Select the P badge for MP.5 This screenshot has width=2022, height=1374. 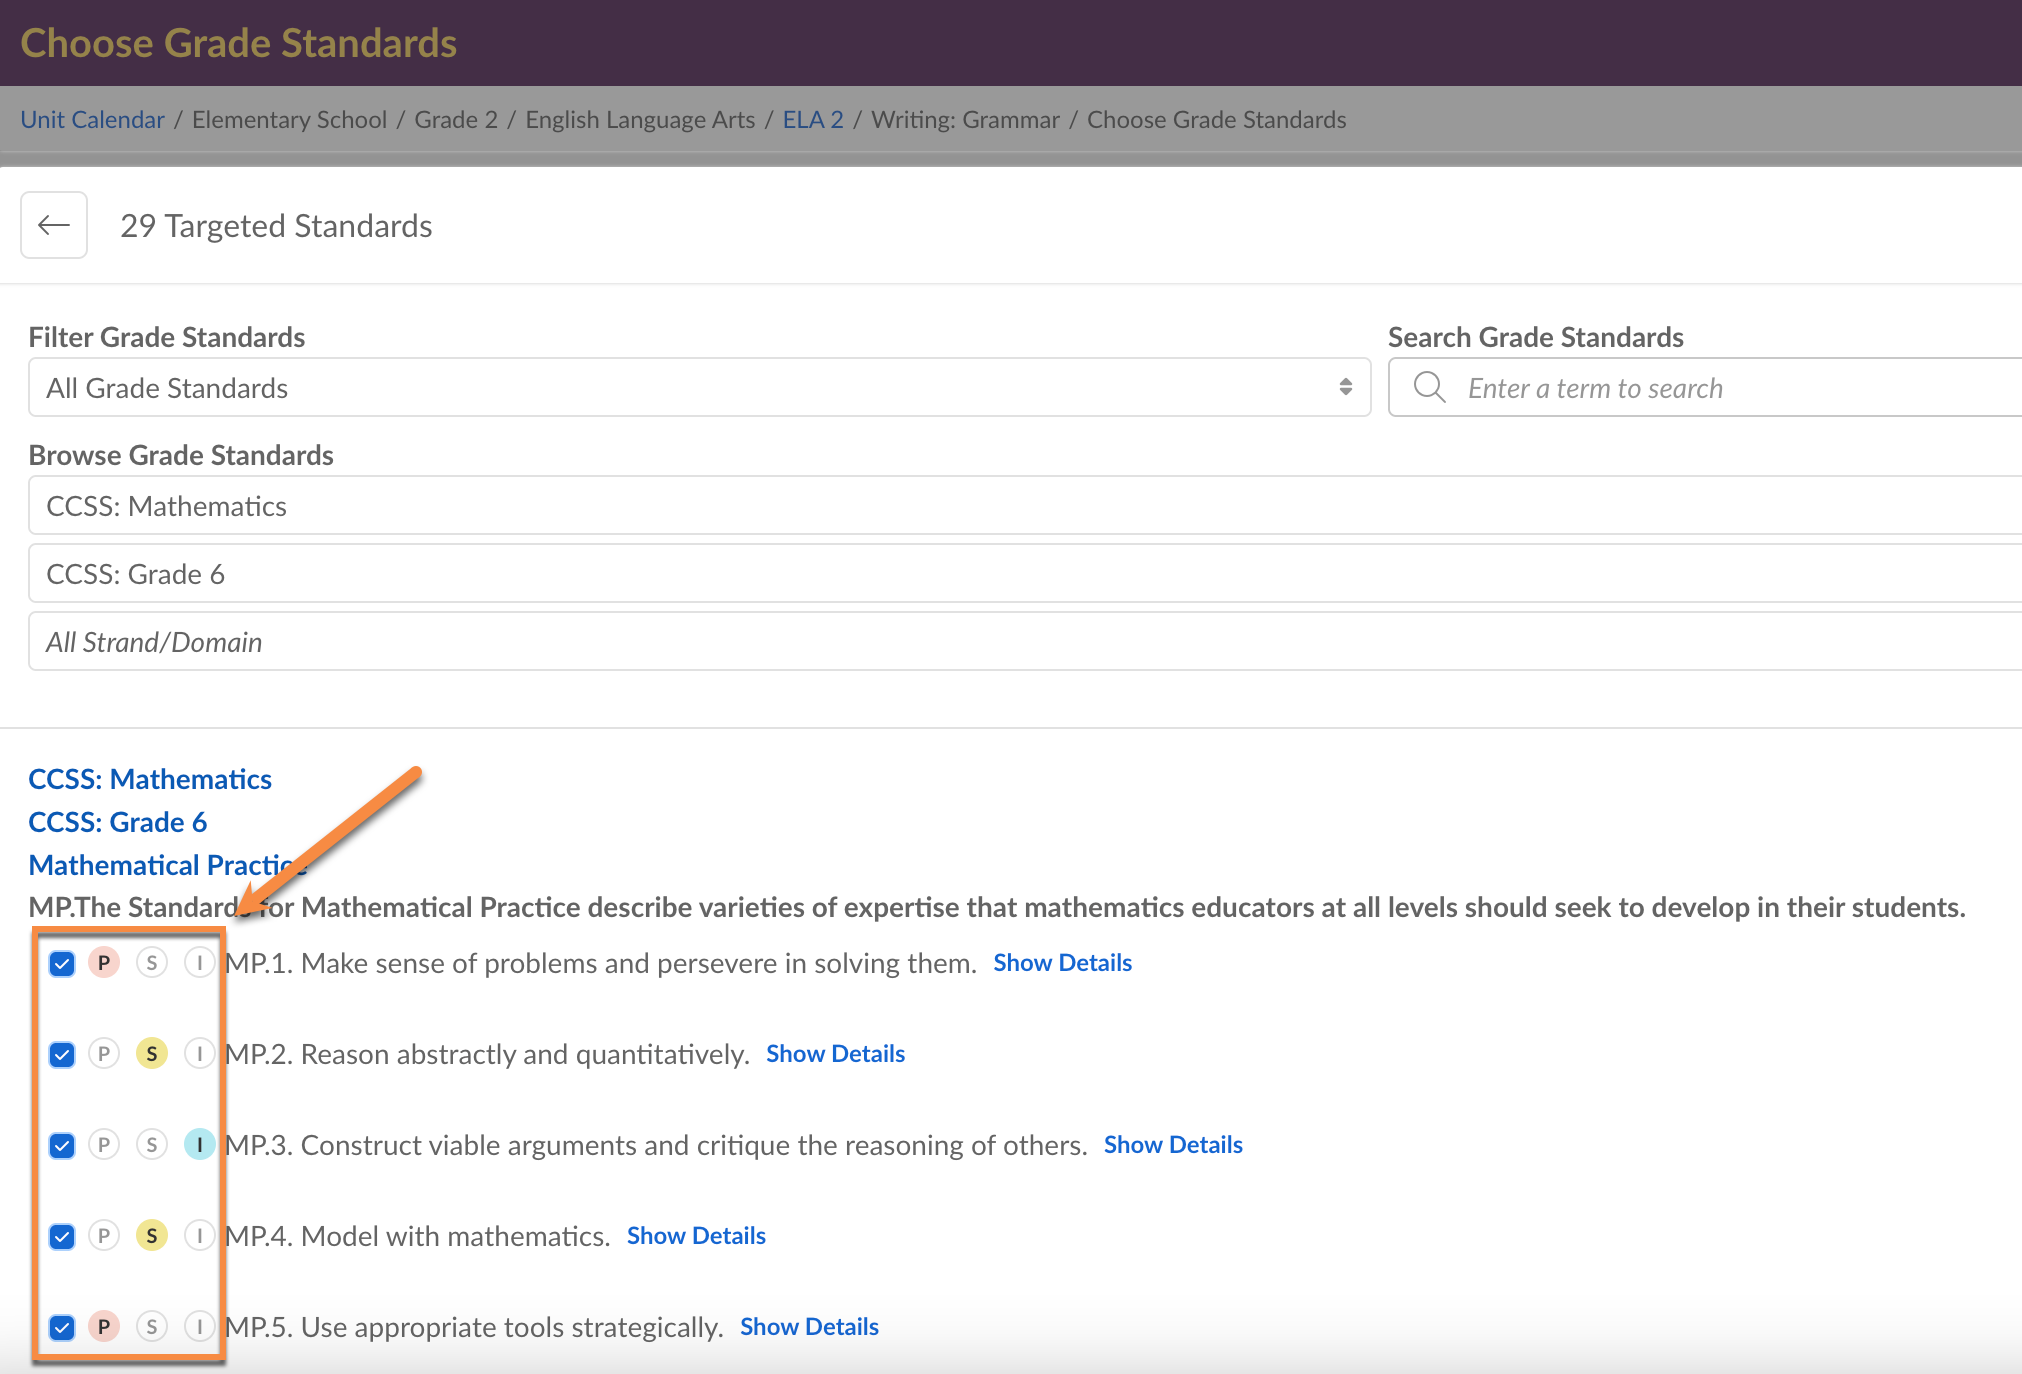click(104, 1327)
